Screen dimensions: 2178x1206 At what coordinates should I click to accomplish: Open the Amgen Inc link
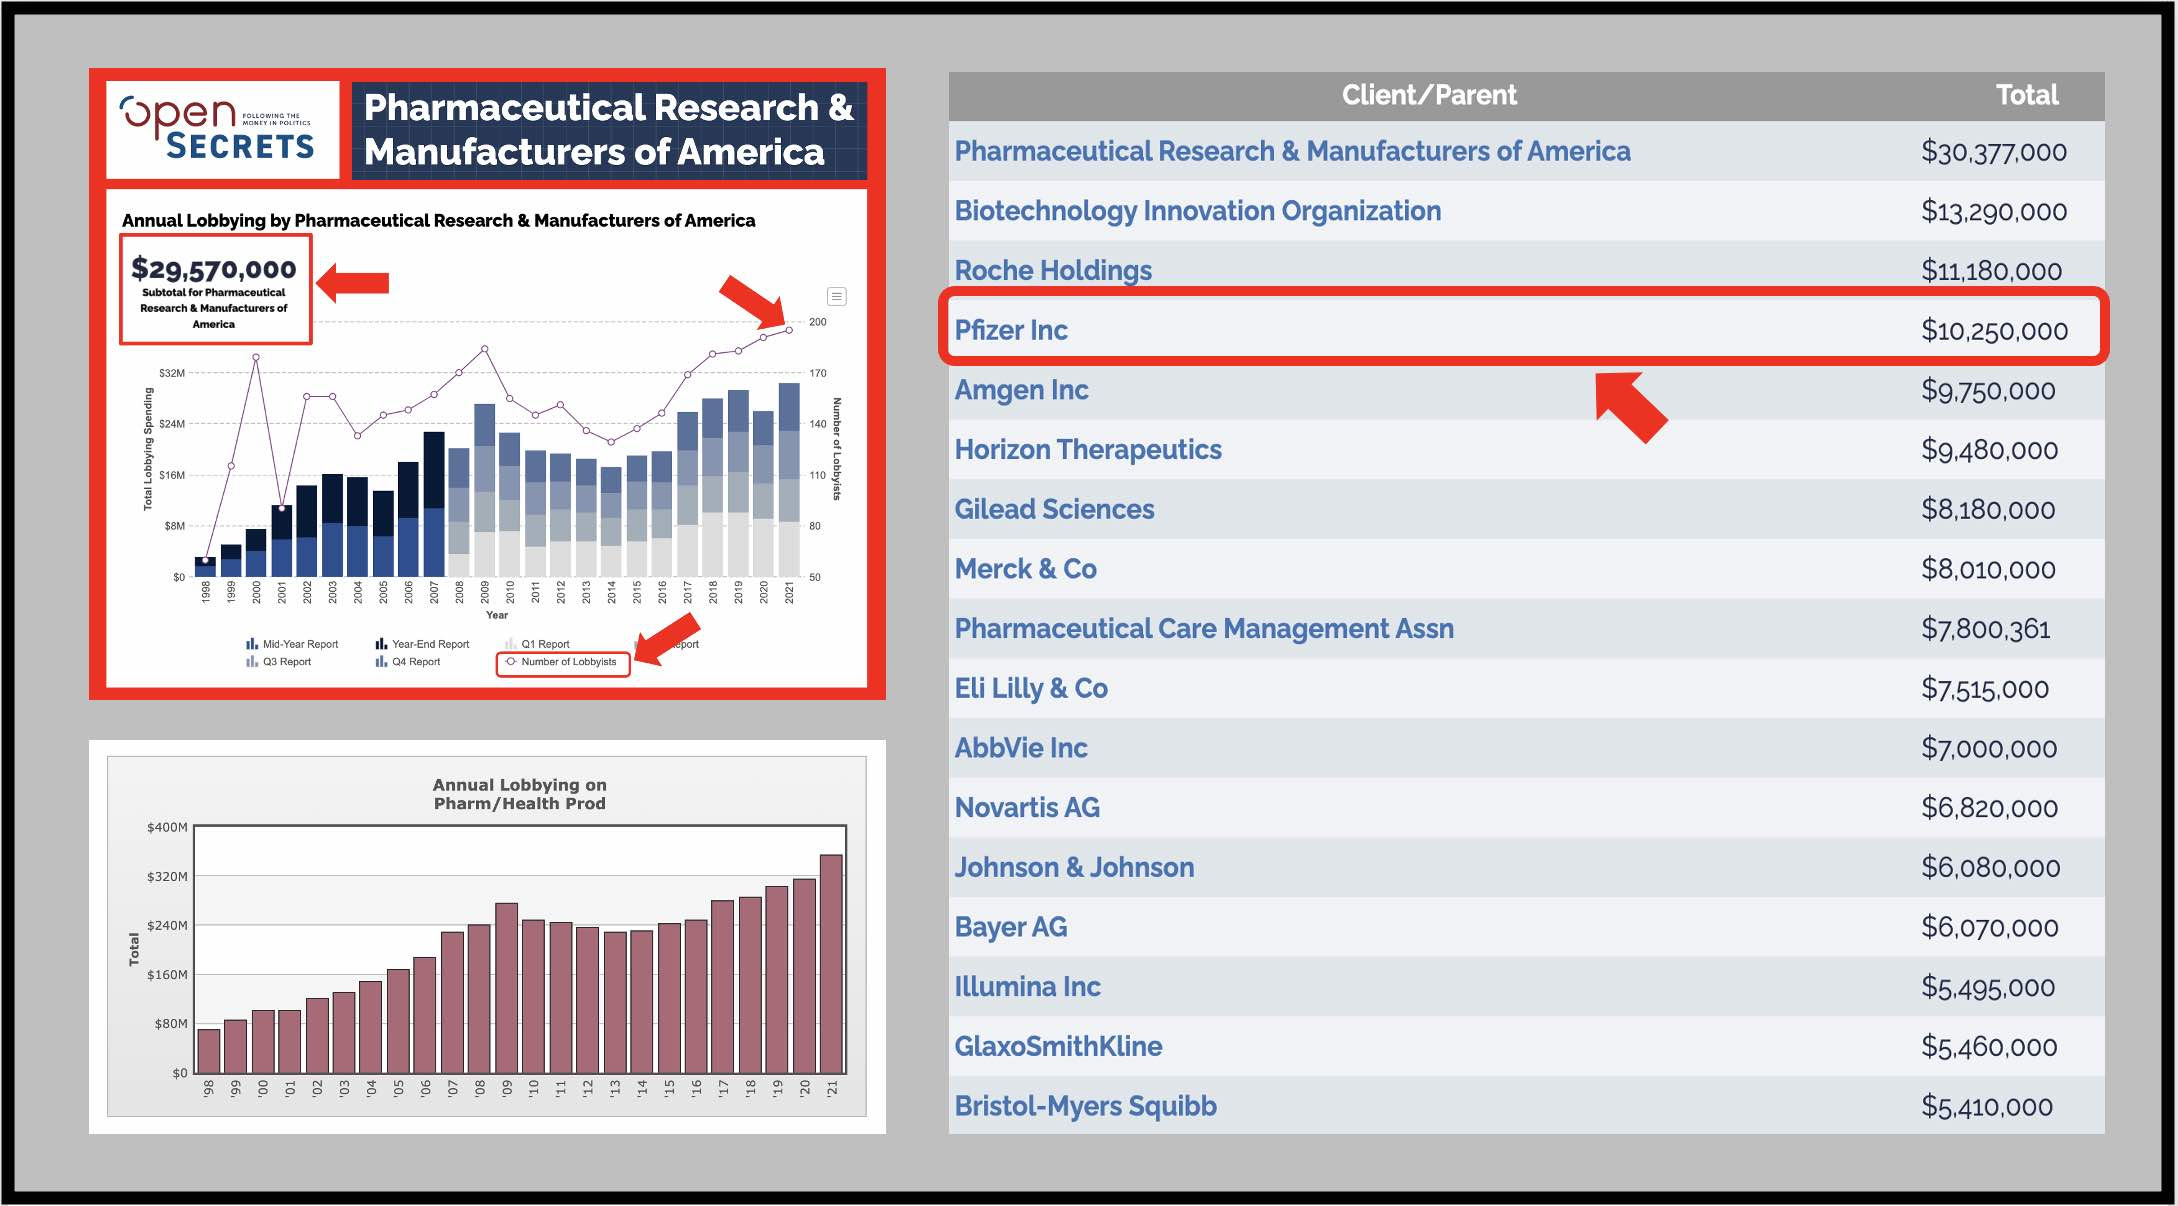[x=1021, y=390]
